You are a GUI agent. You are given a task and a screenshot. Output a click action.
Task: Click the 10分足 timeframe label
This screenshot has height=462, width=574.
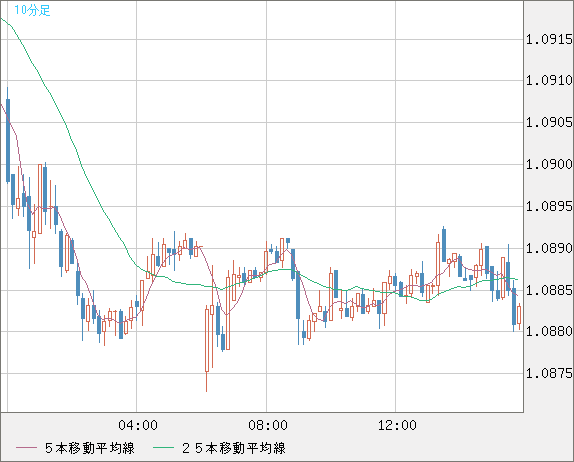tap(32, 10)
